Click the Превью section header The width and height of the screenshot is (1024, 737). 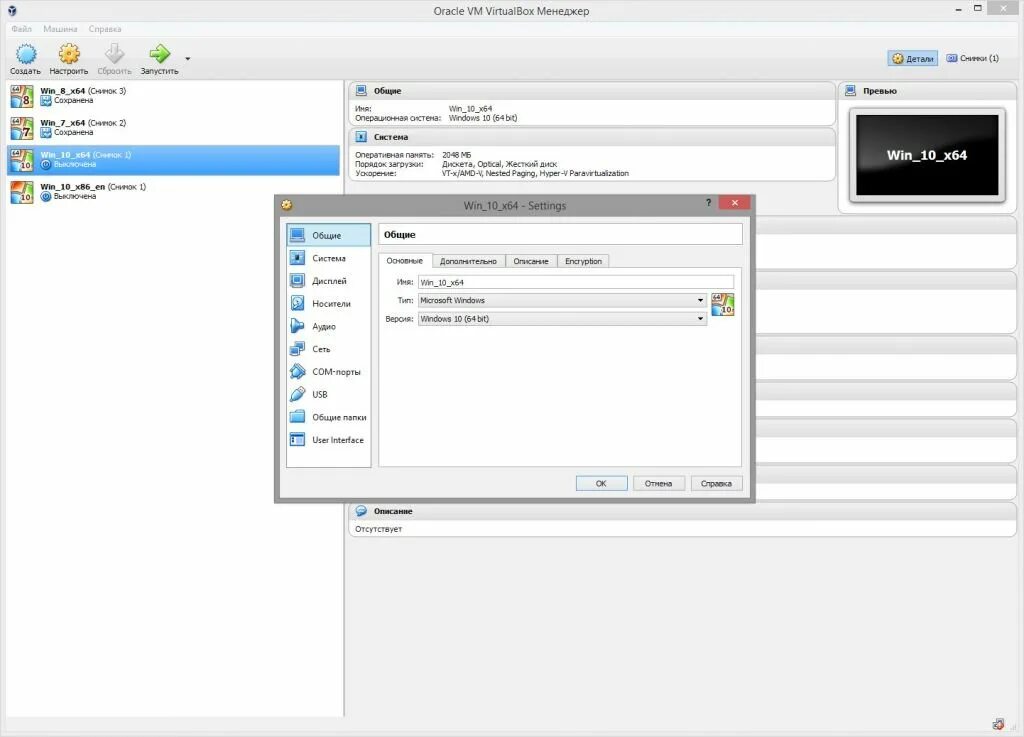[927, 91]
